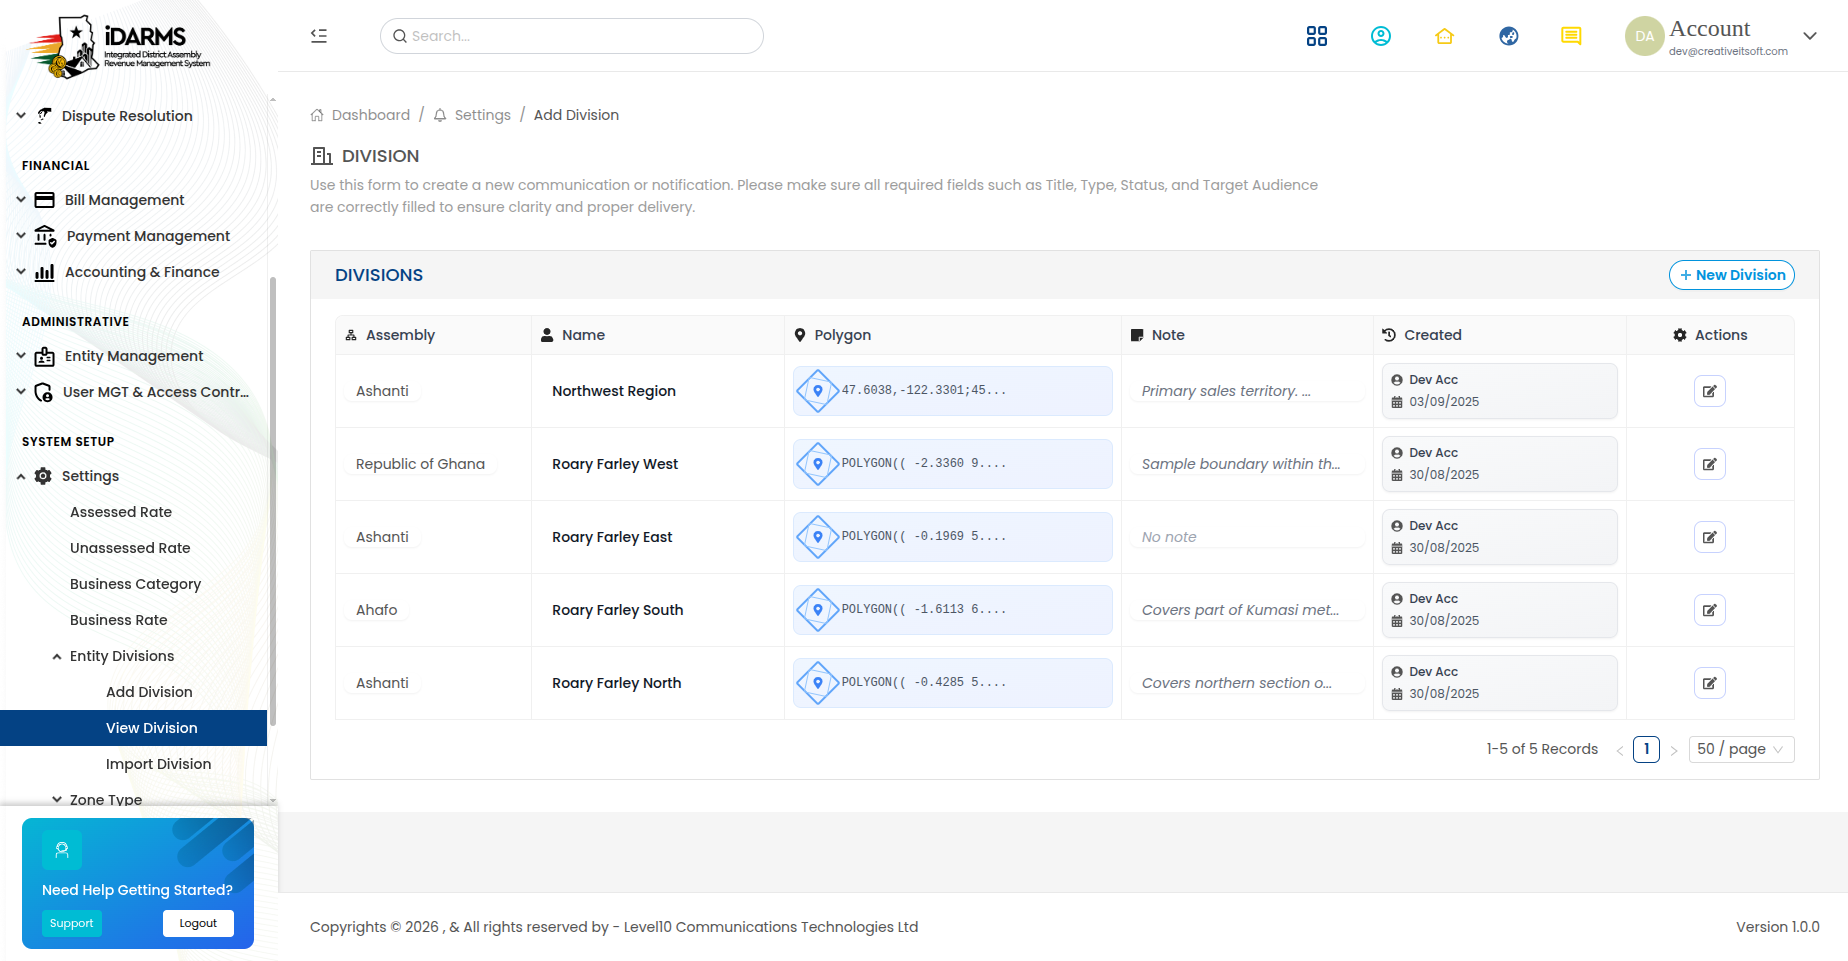1848x961 pixels.
Task: Open the 50 / page size selector
Action: (1741, 749)
